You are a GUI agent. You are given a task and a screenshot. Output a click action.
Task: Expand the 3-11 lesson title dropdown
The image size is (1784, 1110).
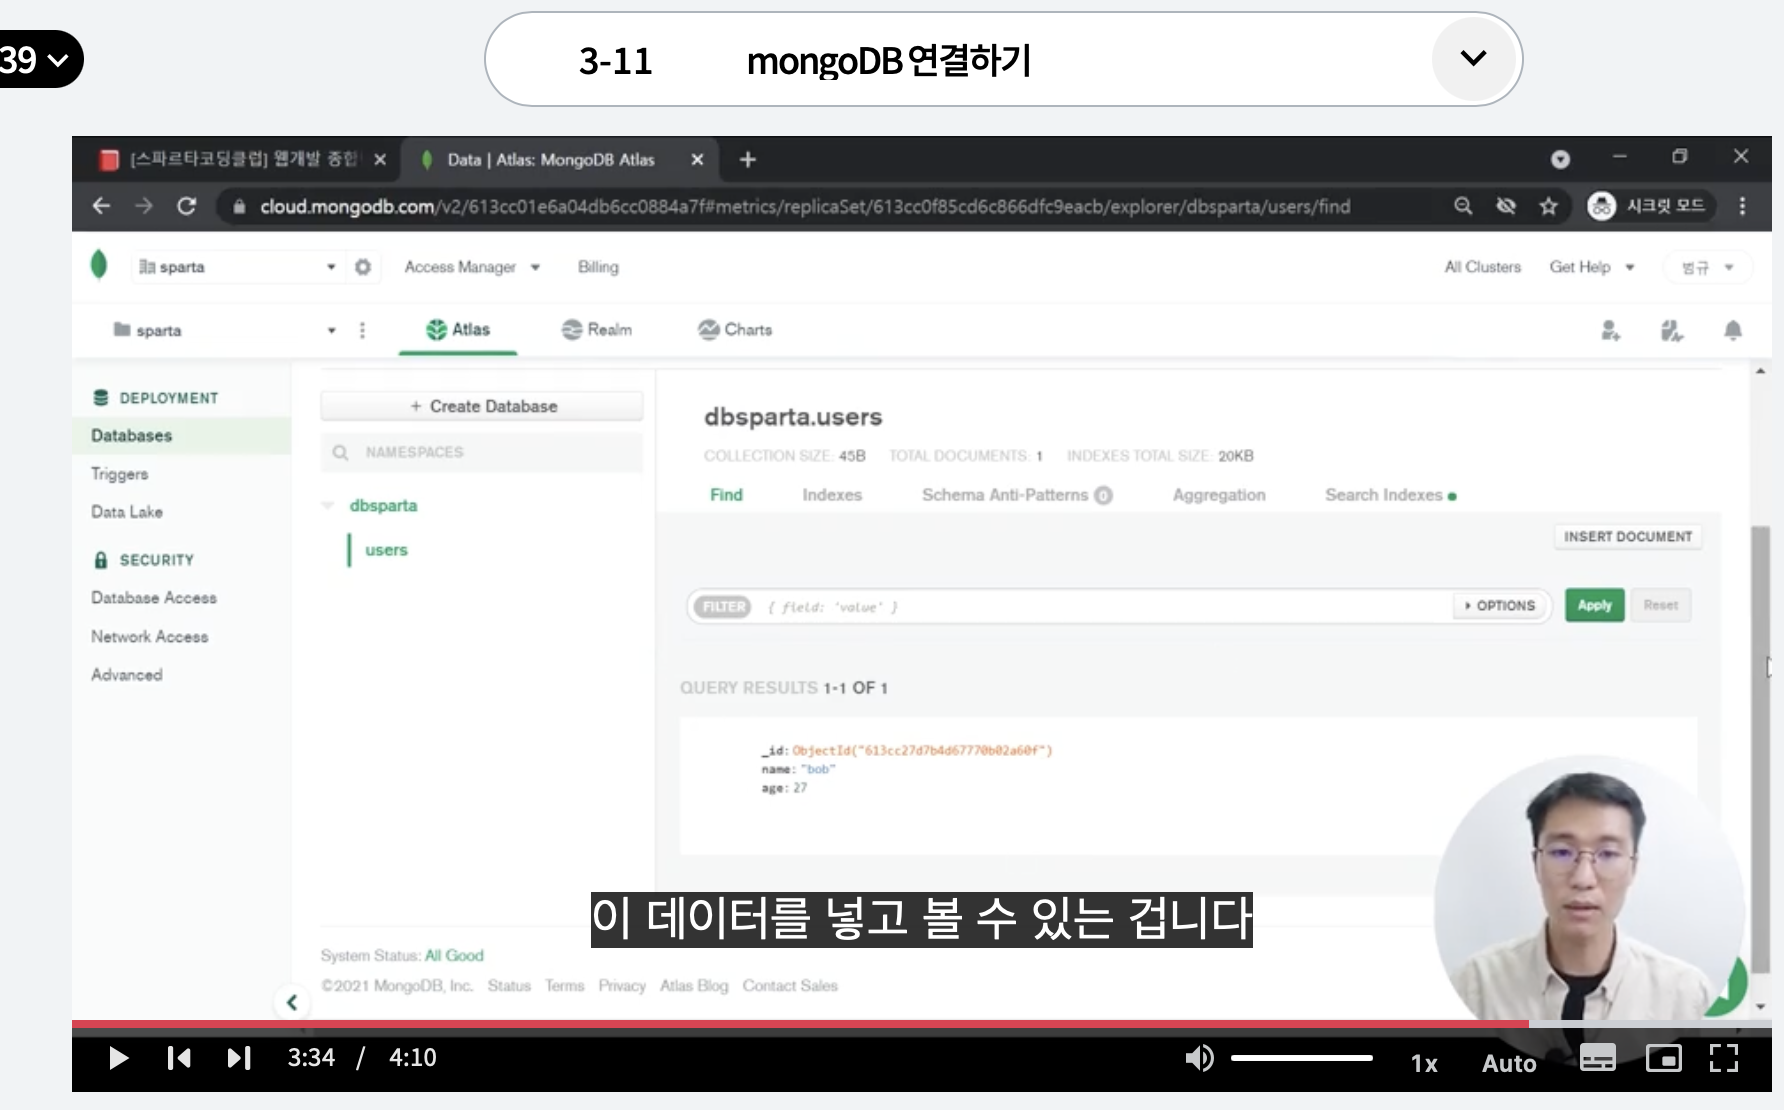[x=1473, y=59]
